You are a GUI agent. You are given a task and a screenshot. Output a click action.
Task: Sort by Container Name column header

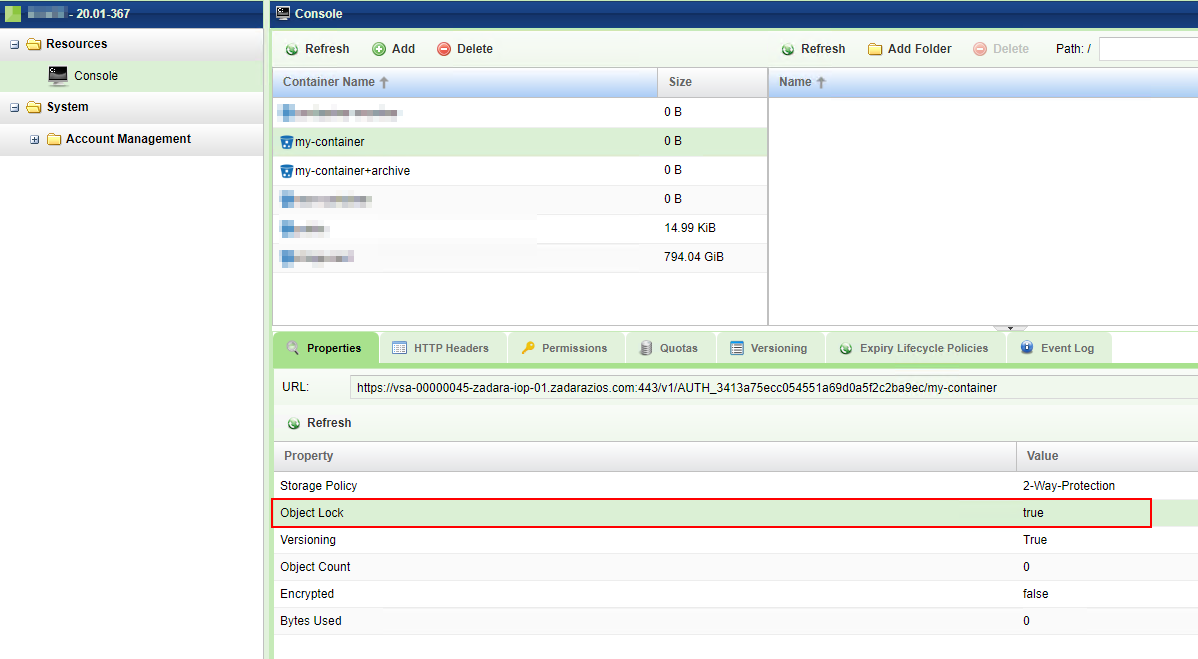pyautogui.click(x=465, y=82)
